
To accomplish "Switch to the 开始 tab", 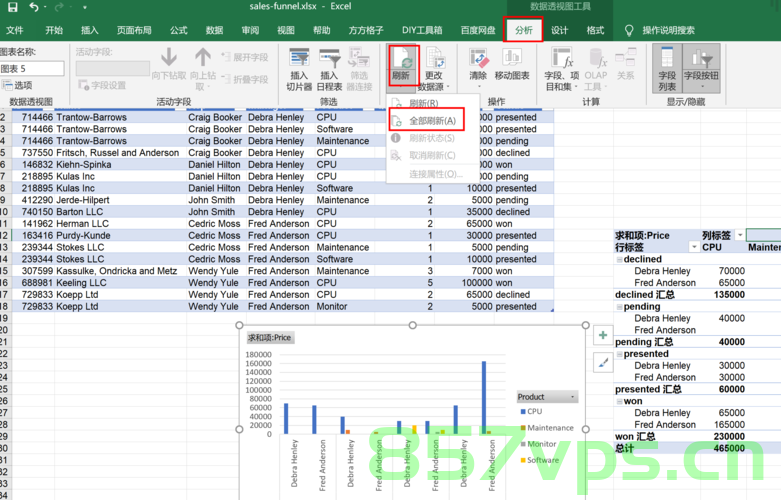I will 54,30.
